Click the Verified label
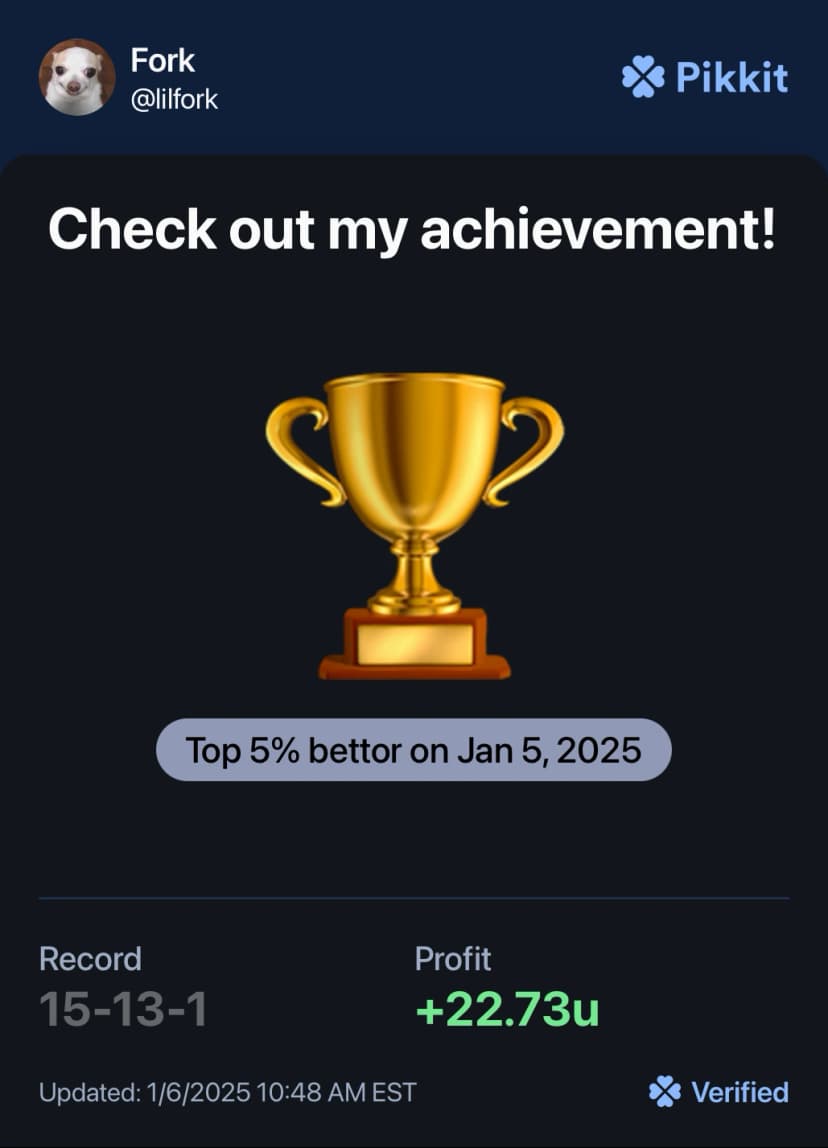Screen dimensions: 828x1148 [x=740, y=1092]
